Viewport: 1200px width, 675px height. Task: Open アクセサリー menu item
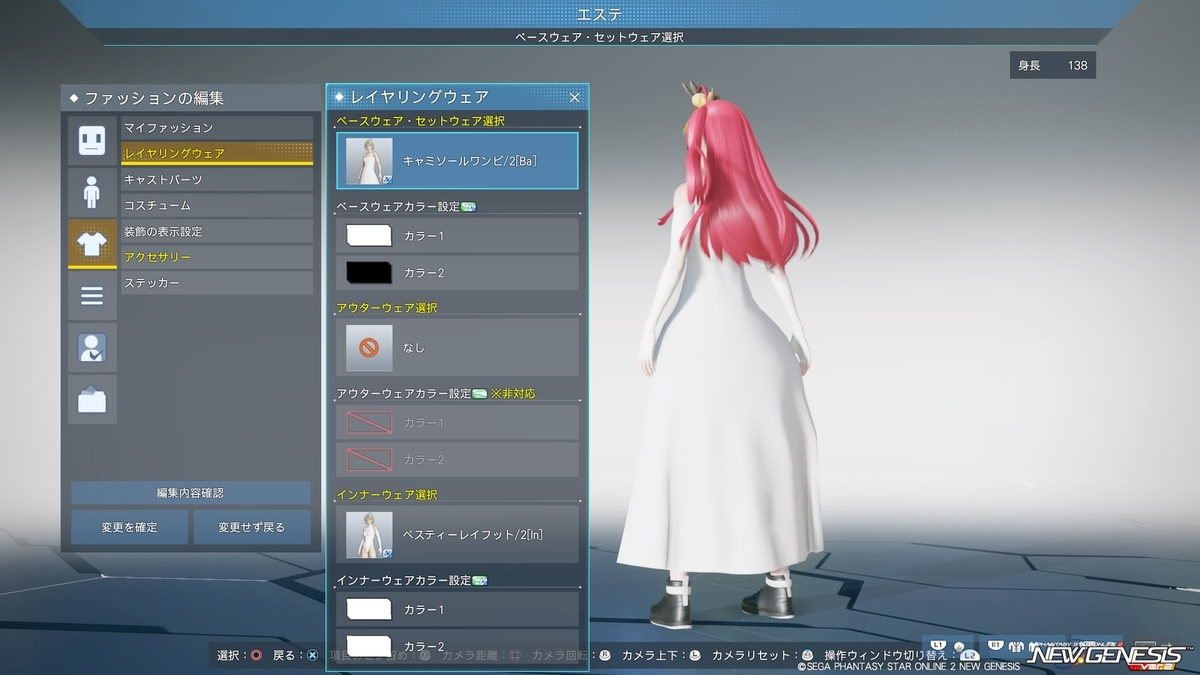click(217, 257)
